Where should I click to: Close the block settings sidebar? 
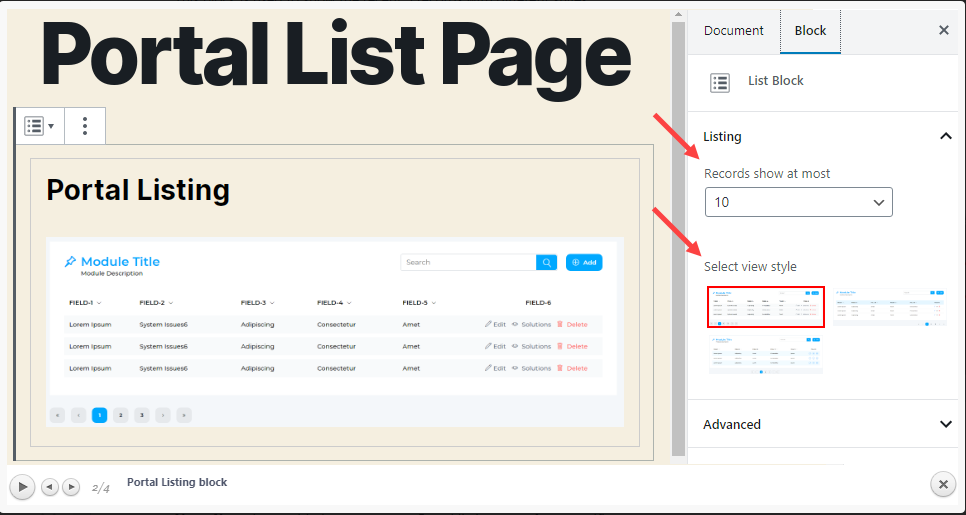point(943,31)
